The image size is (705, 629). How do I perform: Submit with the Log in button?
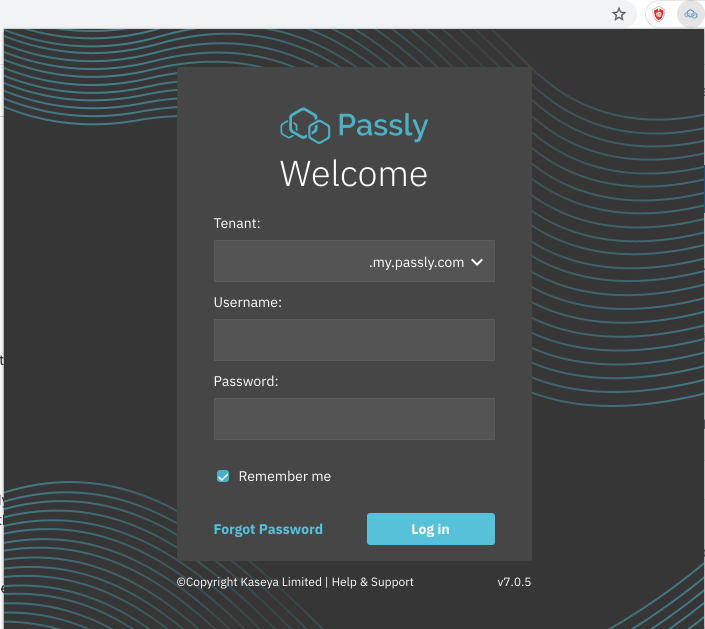[431, 529]
